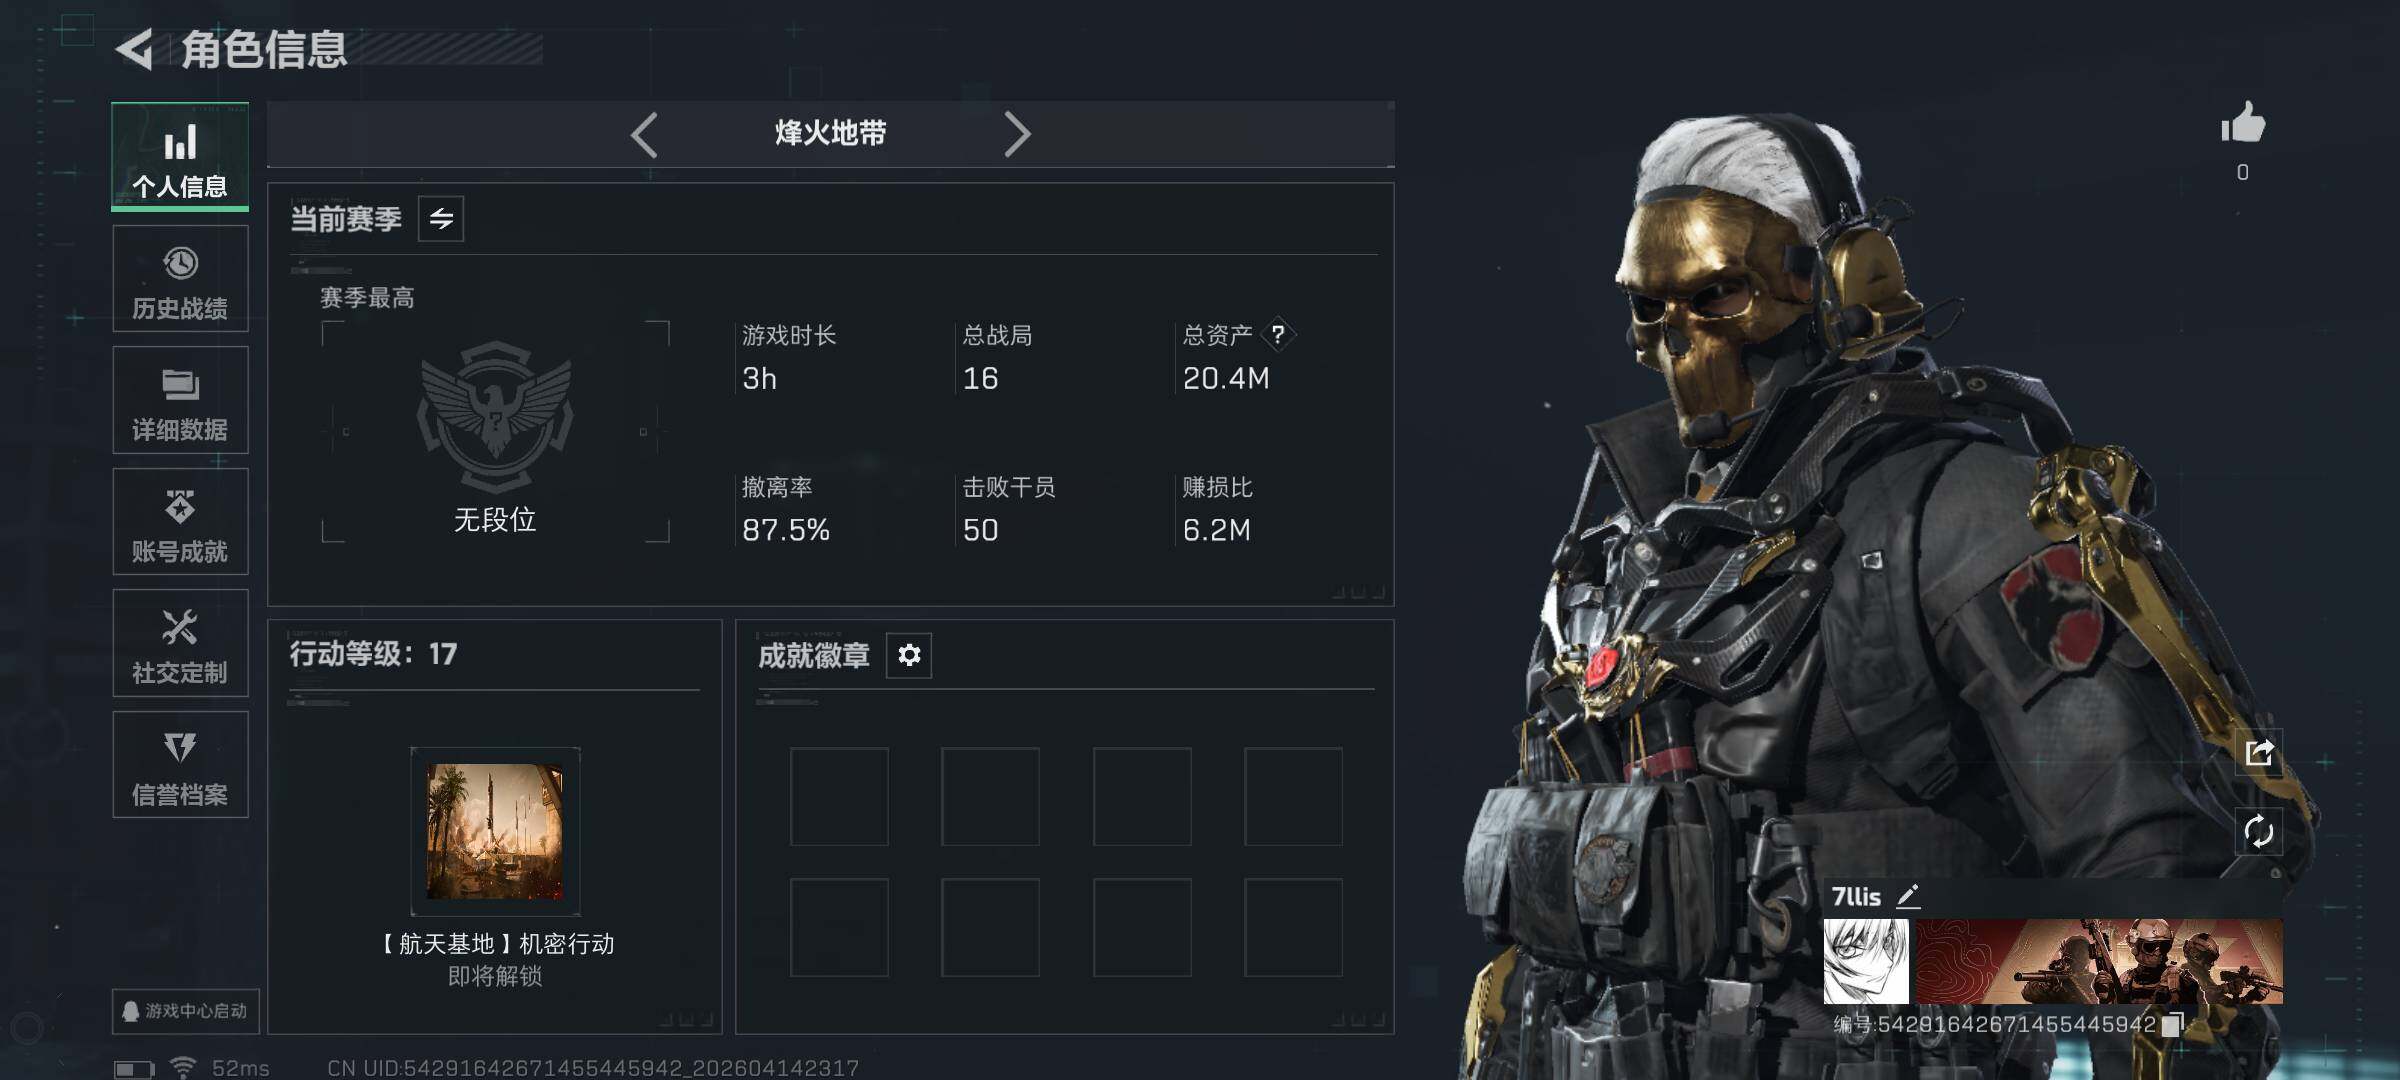The image size is (2400, 1080).
Task: Click the 游戏中心启动 button
Action: (x=186, y=1011)
